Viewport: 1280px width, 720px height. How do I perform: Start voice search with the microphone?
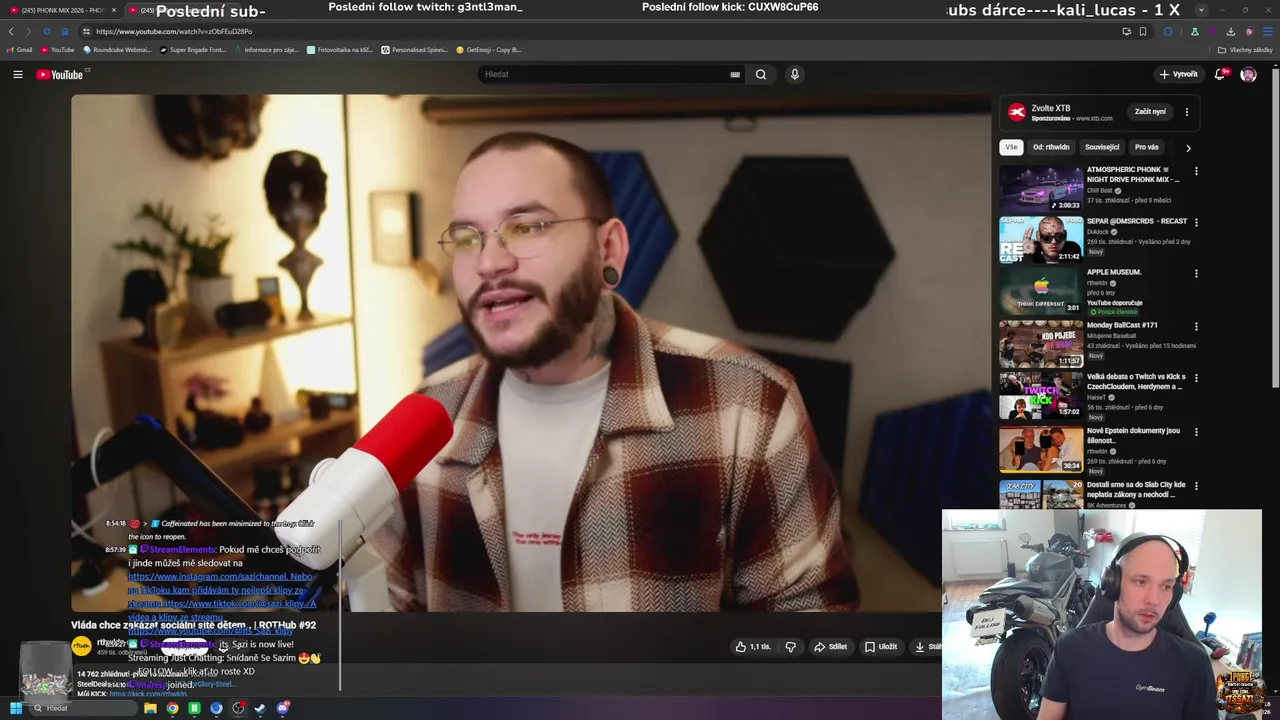coord(794,74)
